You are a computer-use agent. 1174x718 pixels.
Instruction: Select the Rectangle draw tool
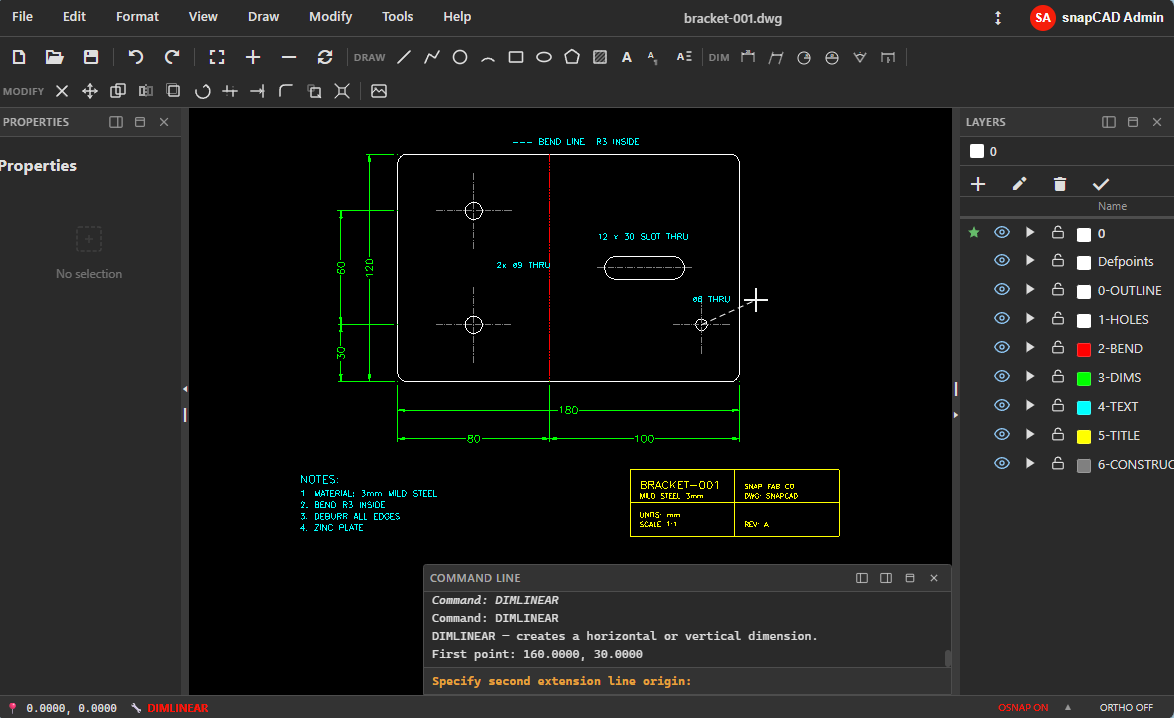[516, 57]
